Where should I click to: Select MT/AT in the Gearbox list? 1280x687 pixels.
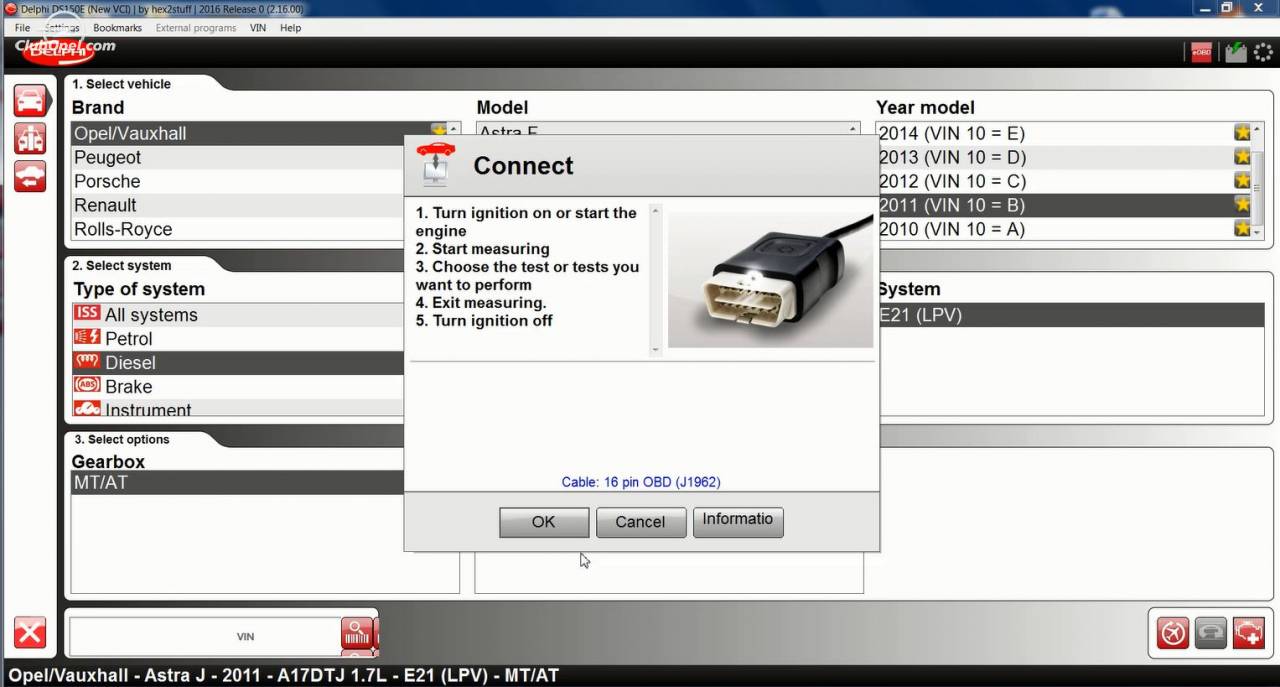pyautogui.click(x=238, y=483)
